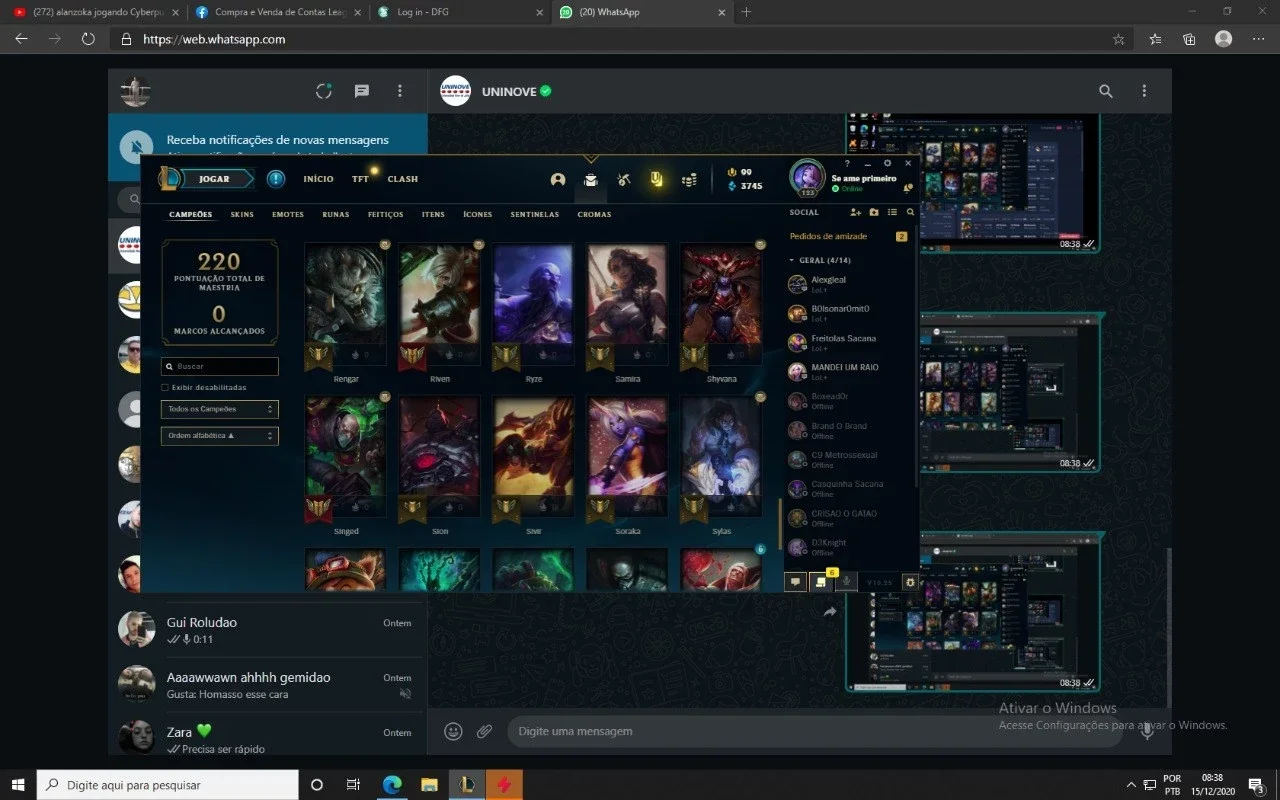Click the WhatsApp new chat icon

point(362,91)
